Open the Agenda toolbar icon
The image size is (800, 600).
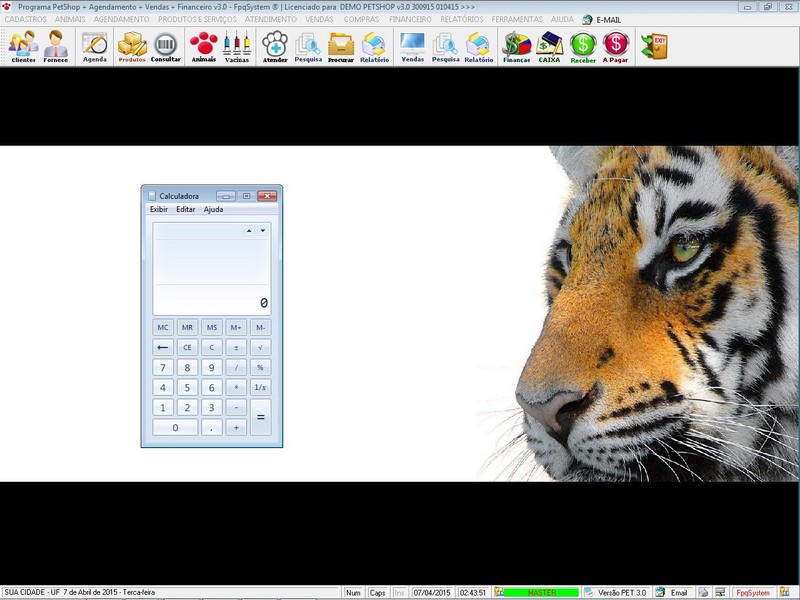(x=95, y=46)
